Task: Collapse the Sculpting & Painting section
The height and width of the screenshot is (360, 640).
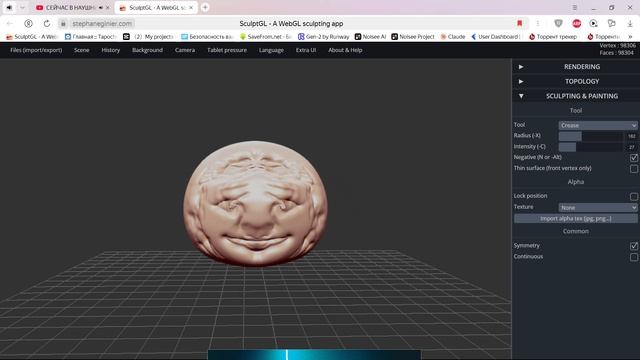Action: tap(576, 96)
